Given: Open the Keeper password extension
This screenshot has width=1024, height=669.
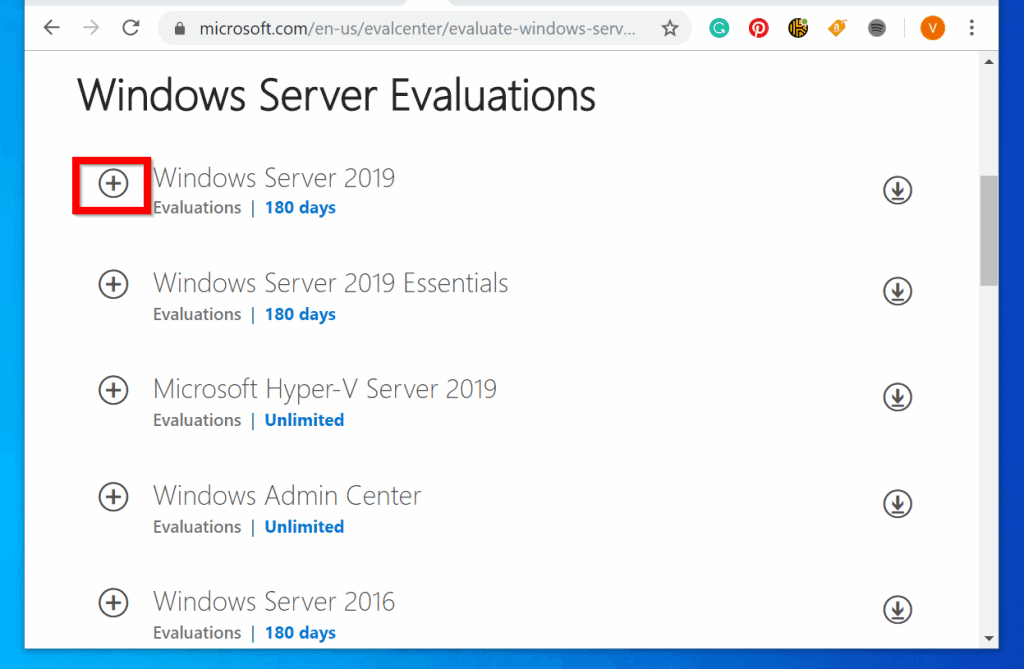Looking at the screenshot, I should (x=798, y=28).
